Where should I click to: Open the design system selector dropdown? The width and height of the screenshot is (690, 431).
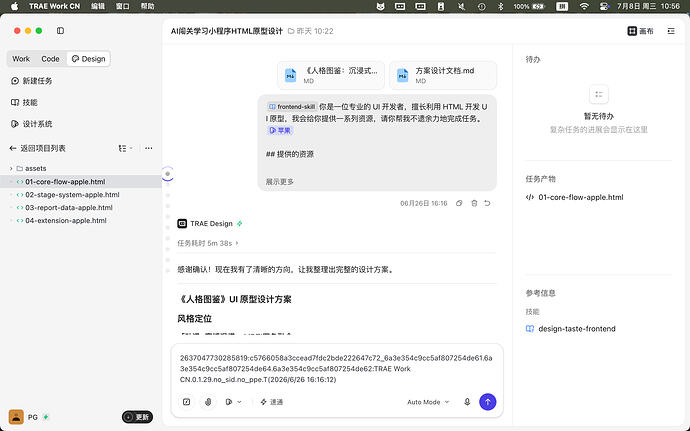pos(233,402)
